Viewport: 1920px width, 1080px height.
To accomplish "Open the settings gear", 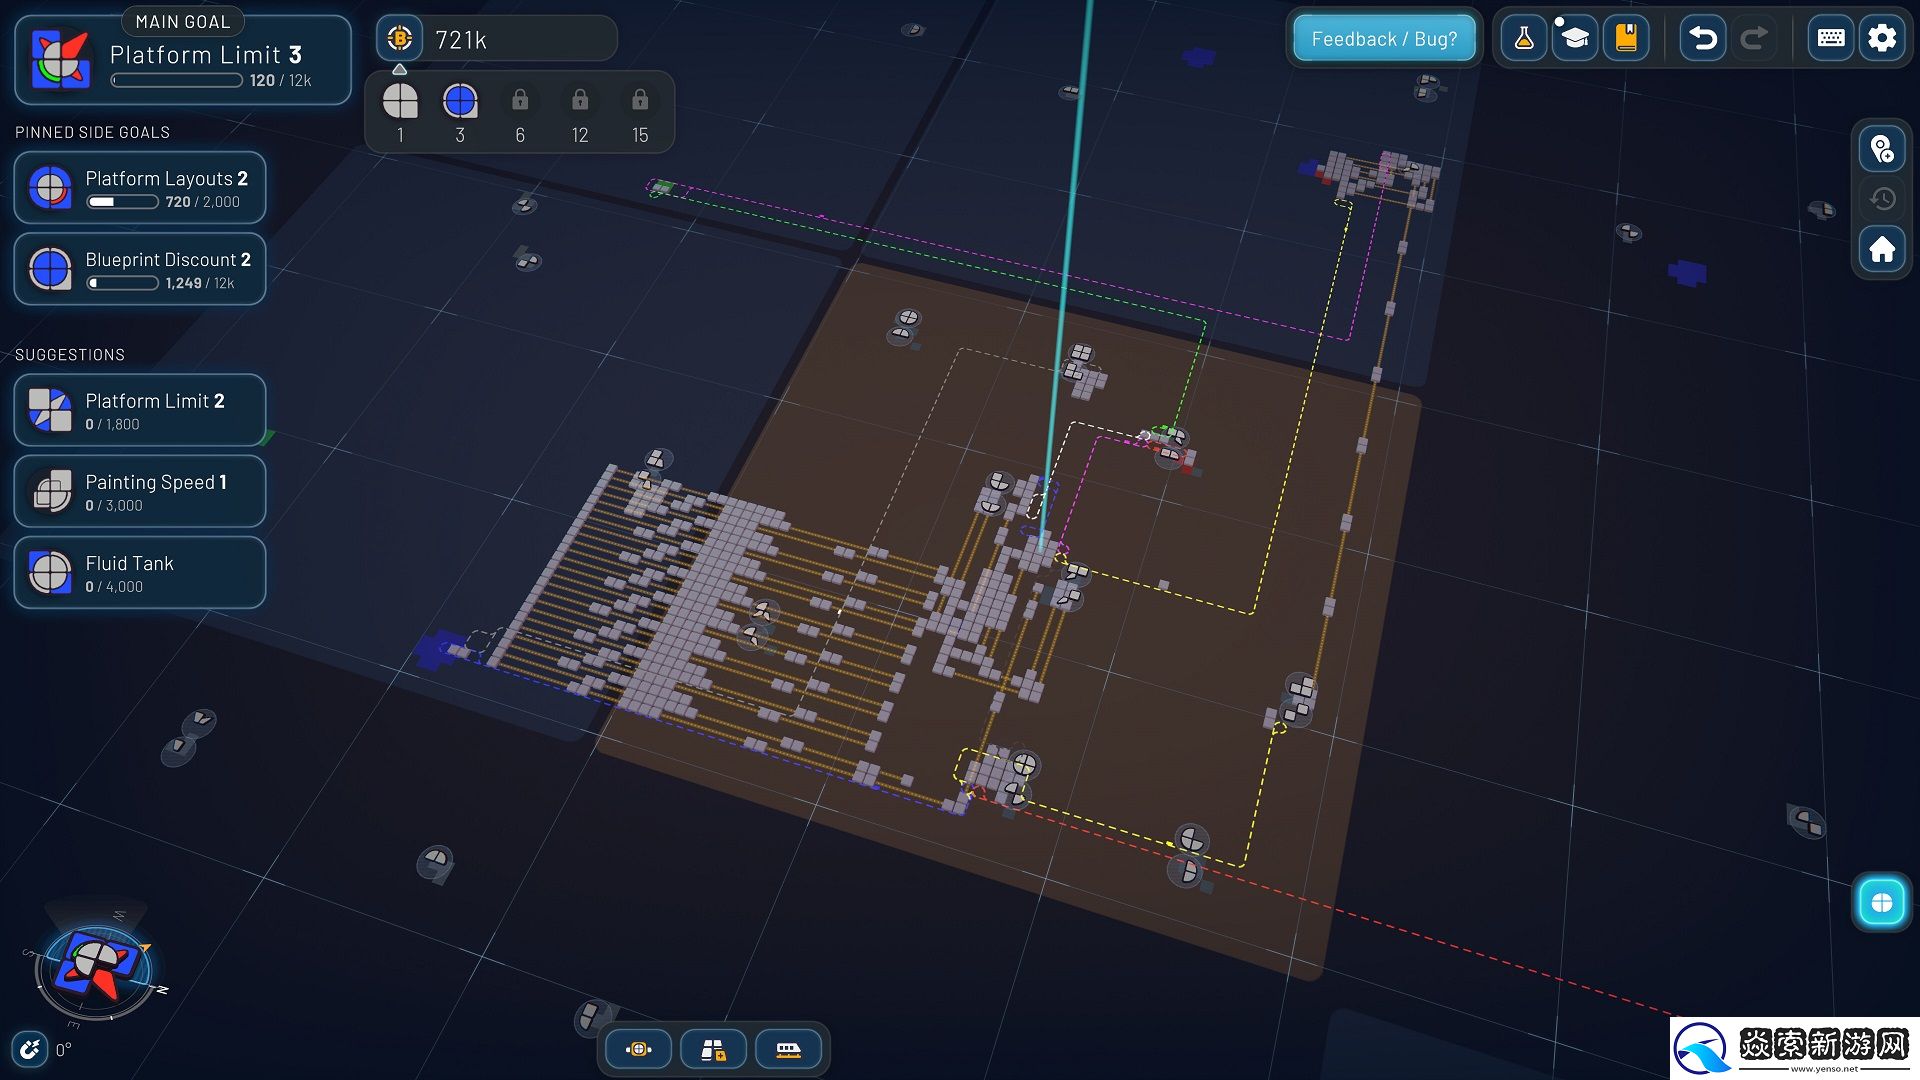I will point(1882,39).
